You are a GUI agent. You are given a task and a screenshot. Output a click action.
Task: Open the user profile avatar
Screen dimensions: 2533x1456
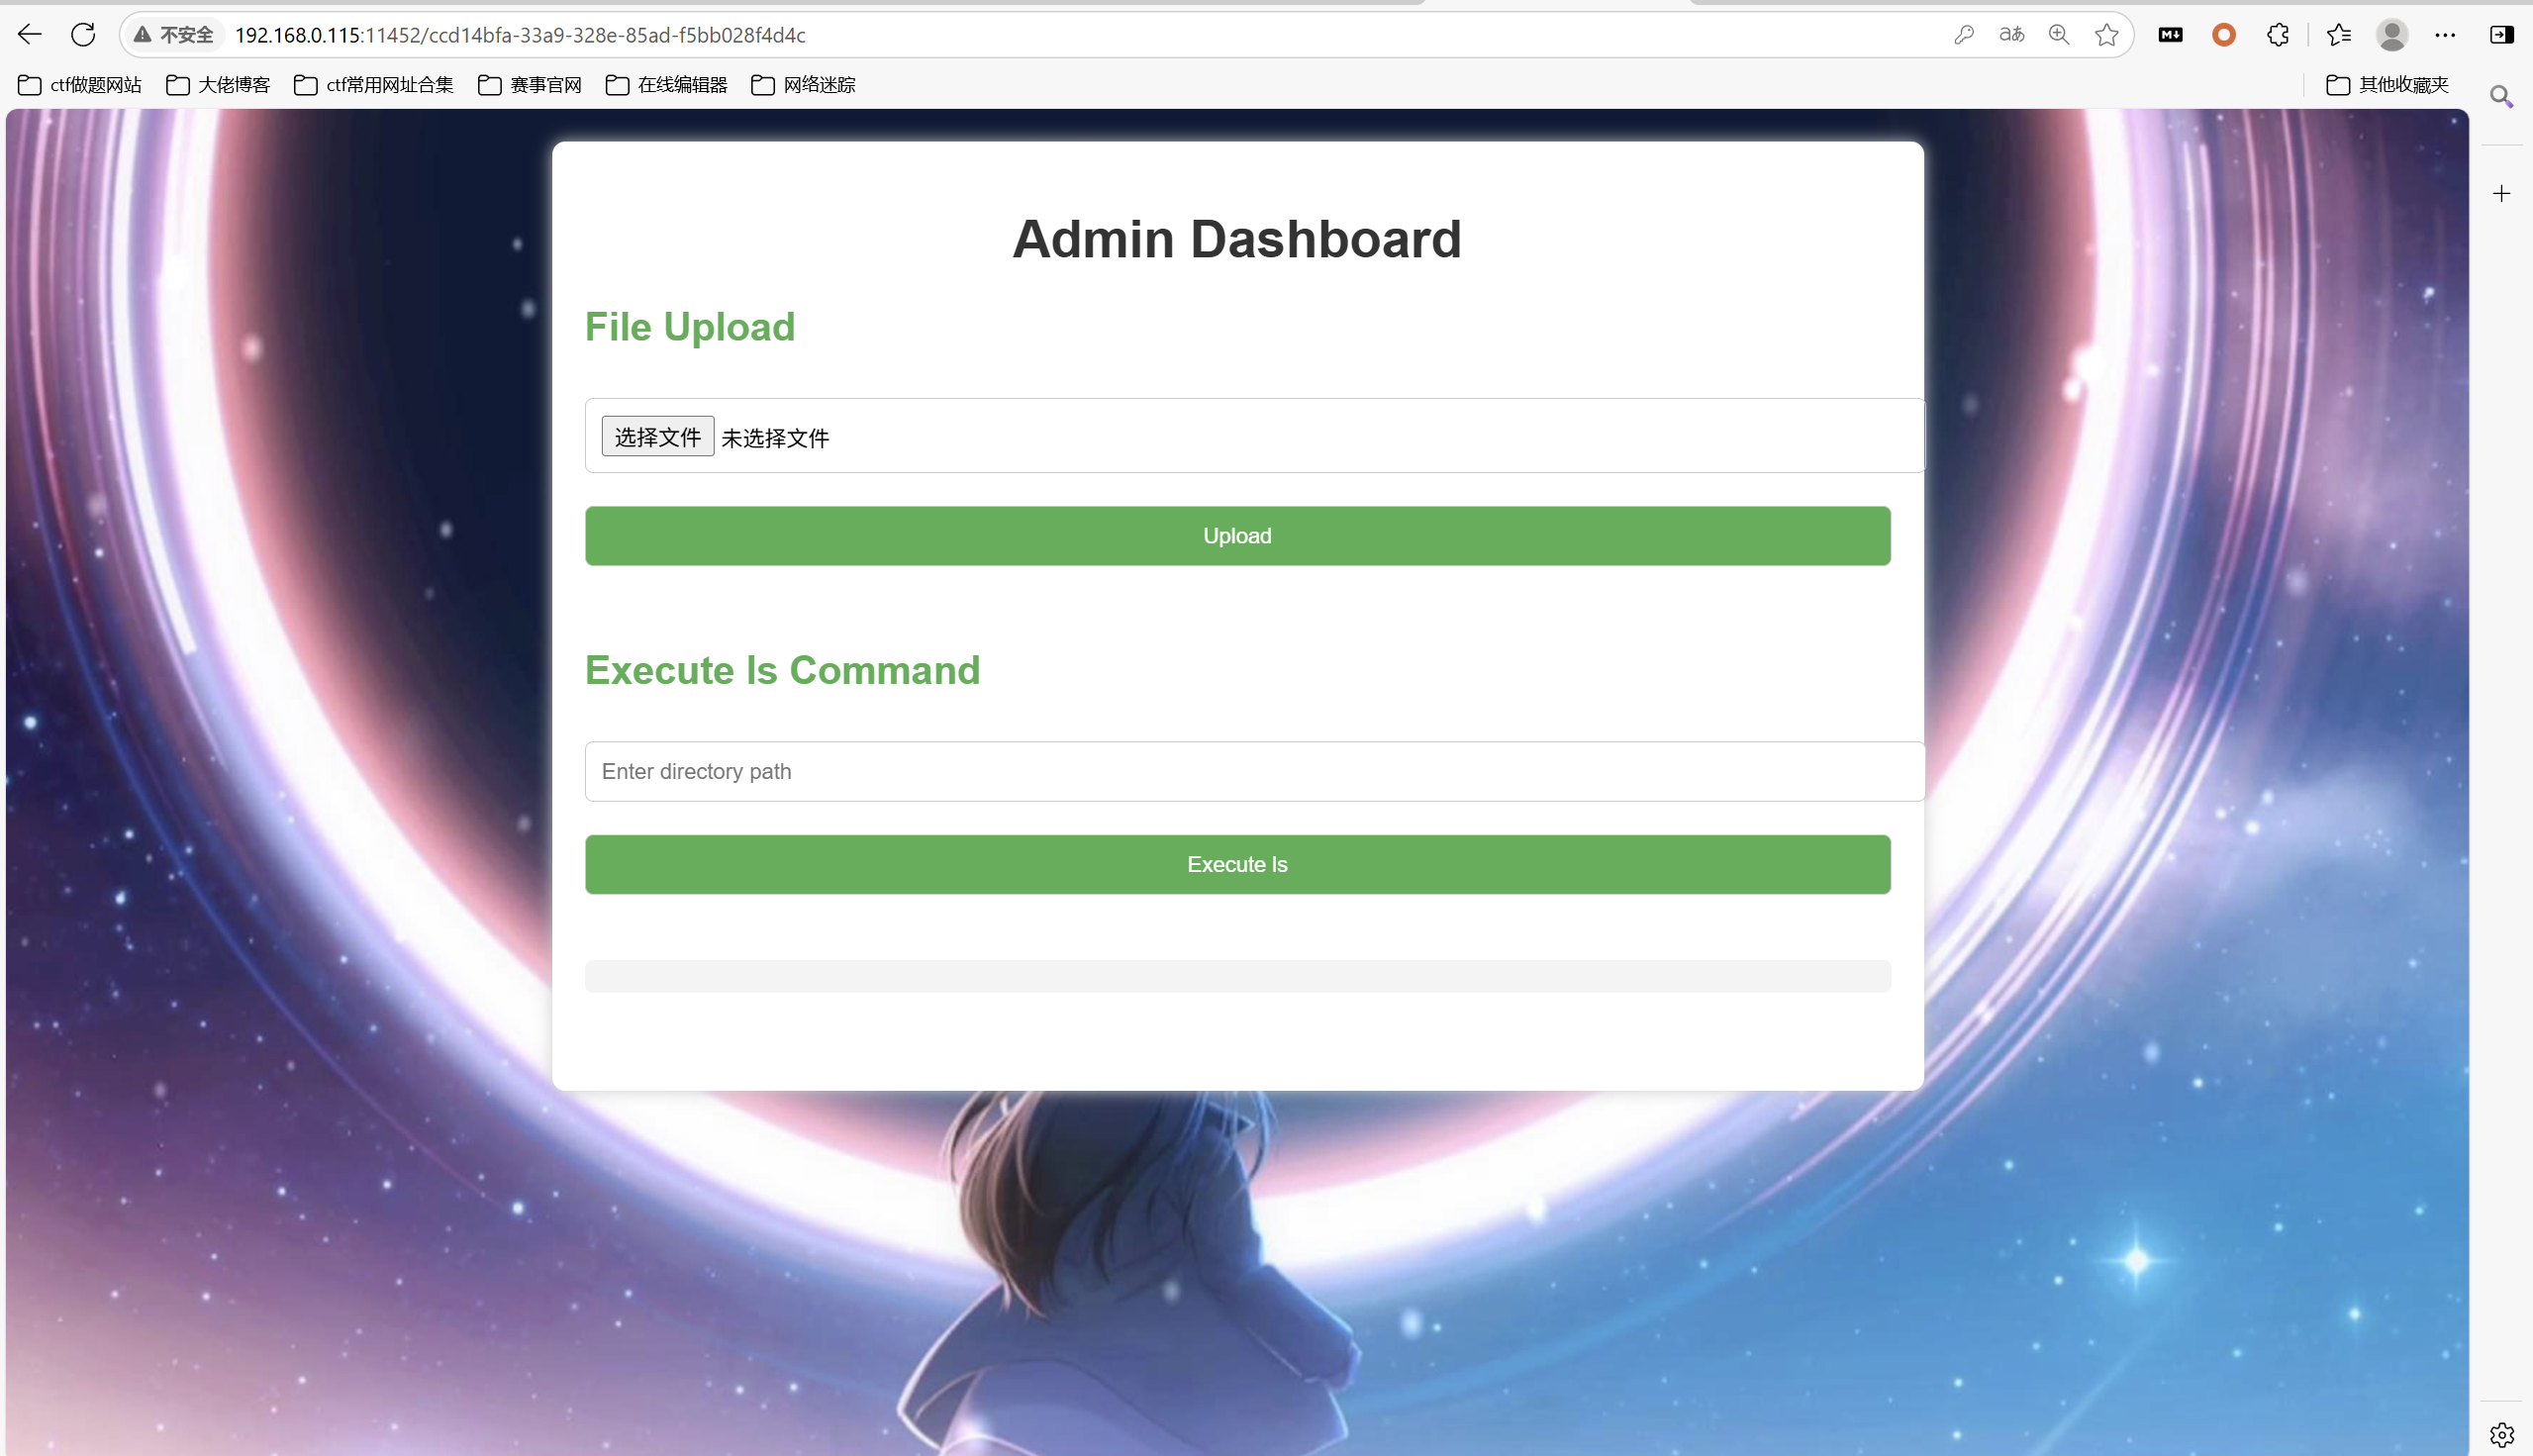coord(2392,35)
